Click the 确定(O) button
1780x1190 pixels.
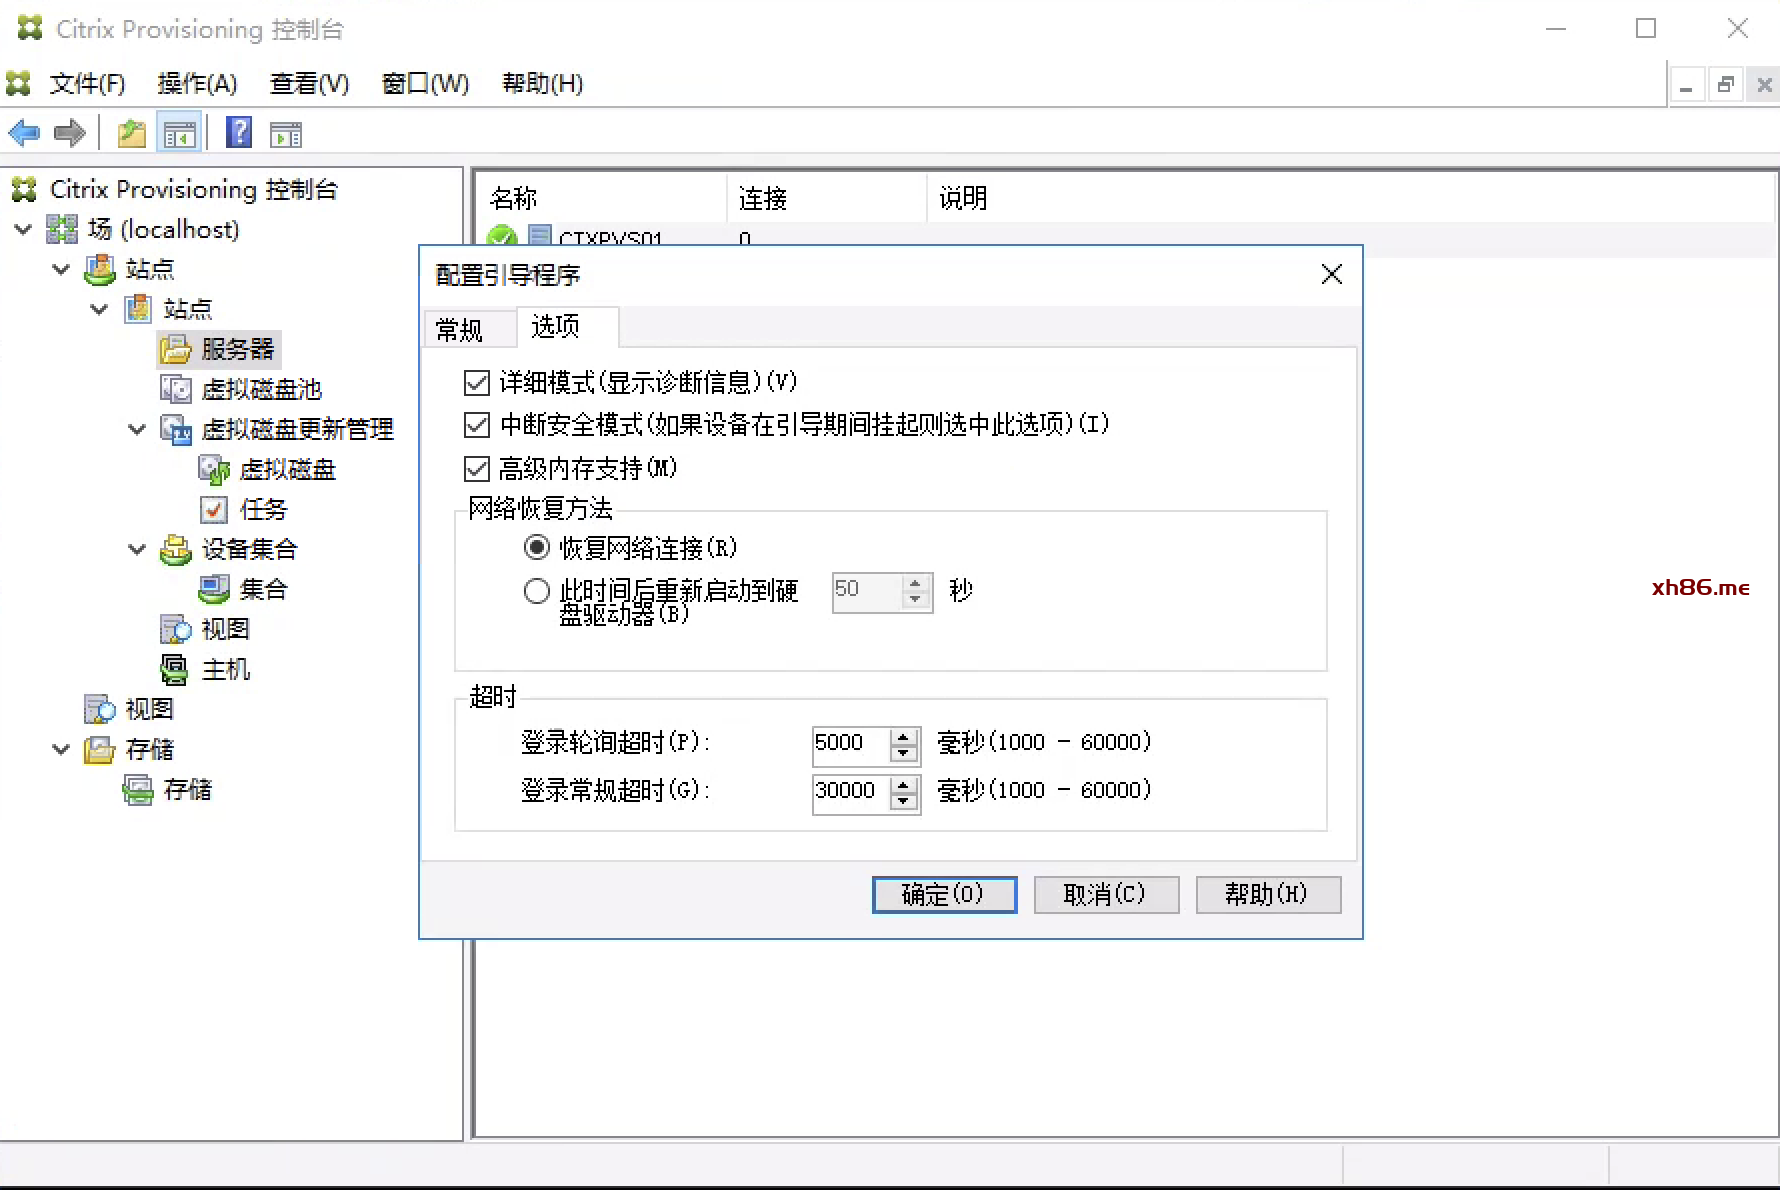point(944,894)
